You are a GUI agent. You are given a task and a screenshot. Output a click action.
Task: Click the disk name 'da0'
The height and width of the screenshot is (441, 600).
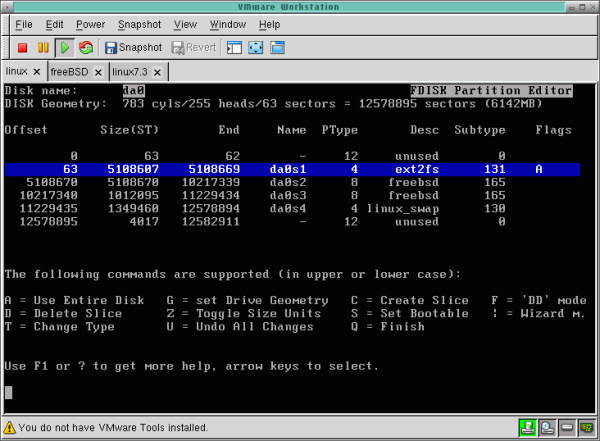tap(134, 91)
